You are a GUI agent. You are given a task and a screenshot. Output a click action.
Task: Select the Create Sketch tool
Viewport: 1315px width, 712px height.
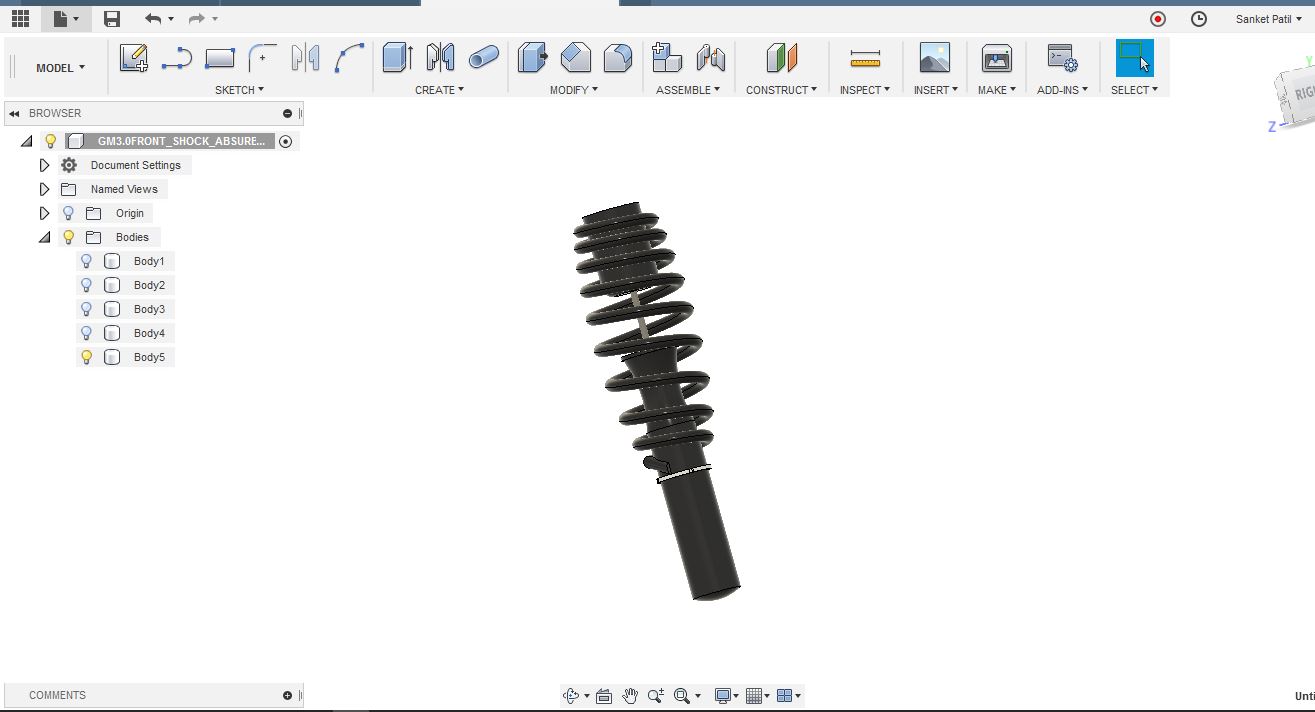[x=134, y=58]
